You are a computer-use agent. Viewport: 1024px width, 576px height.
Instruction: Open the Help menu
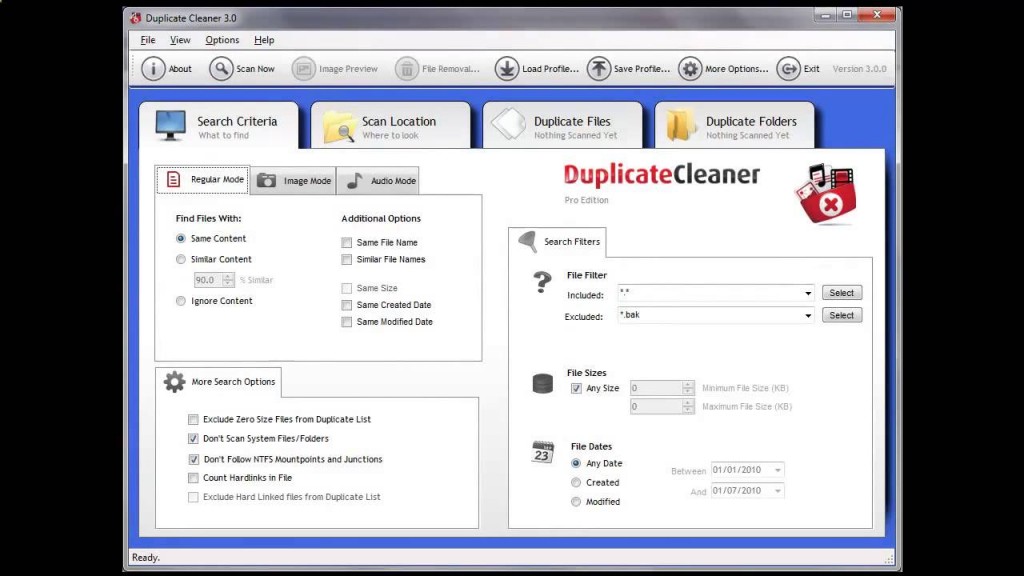[x=264, y=40]
